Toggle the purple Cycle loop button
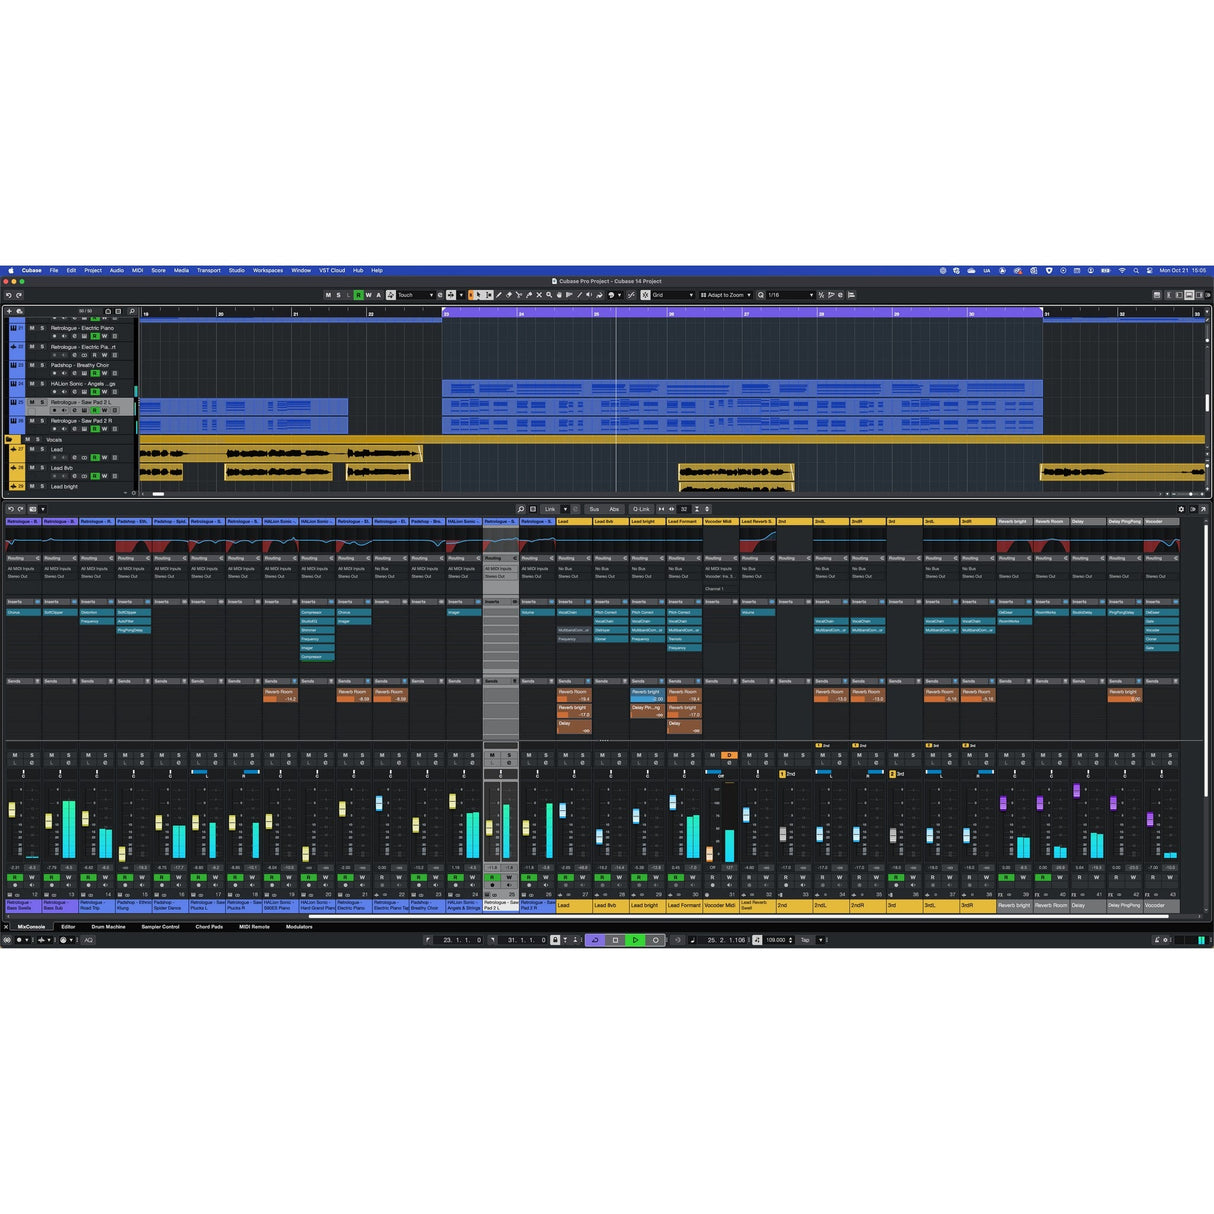This screenshot has height=1214, width=1214. click(595, 940)
